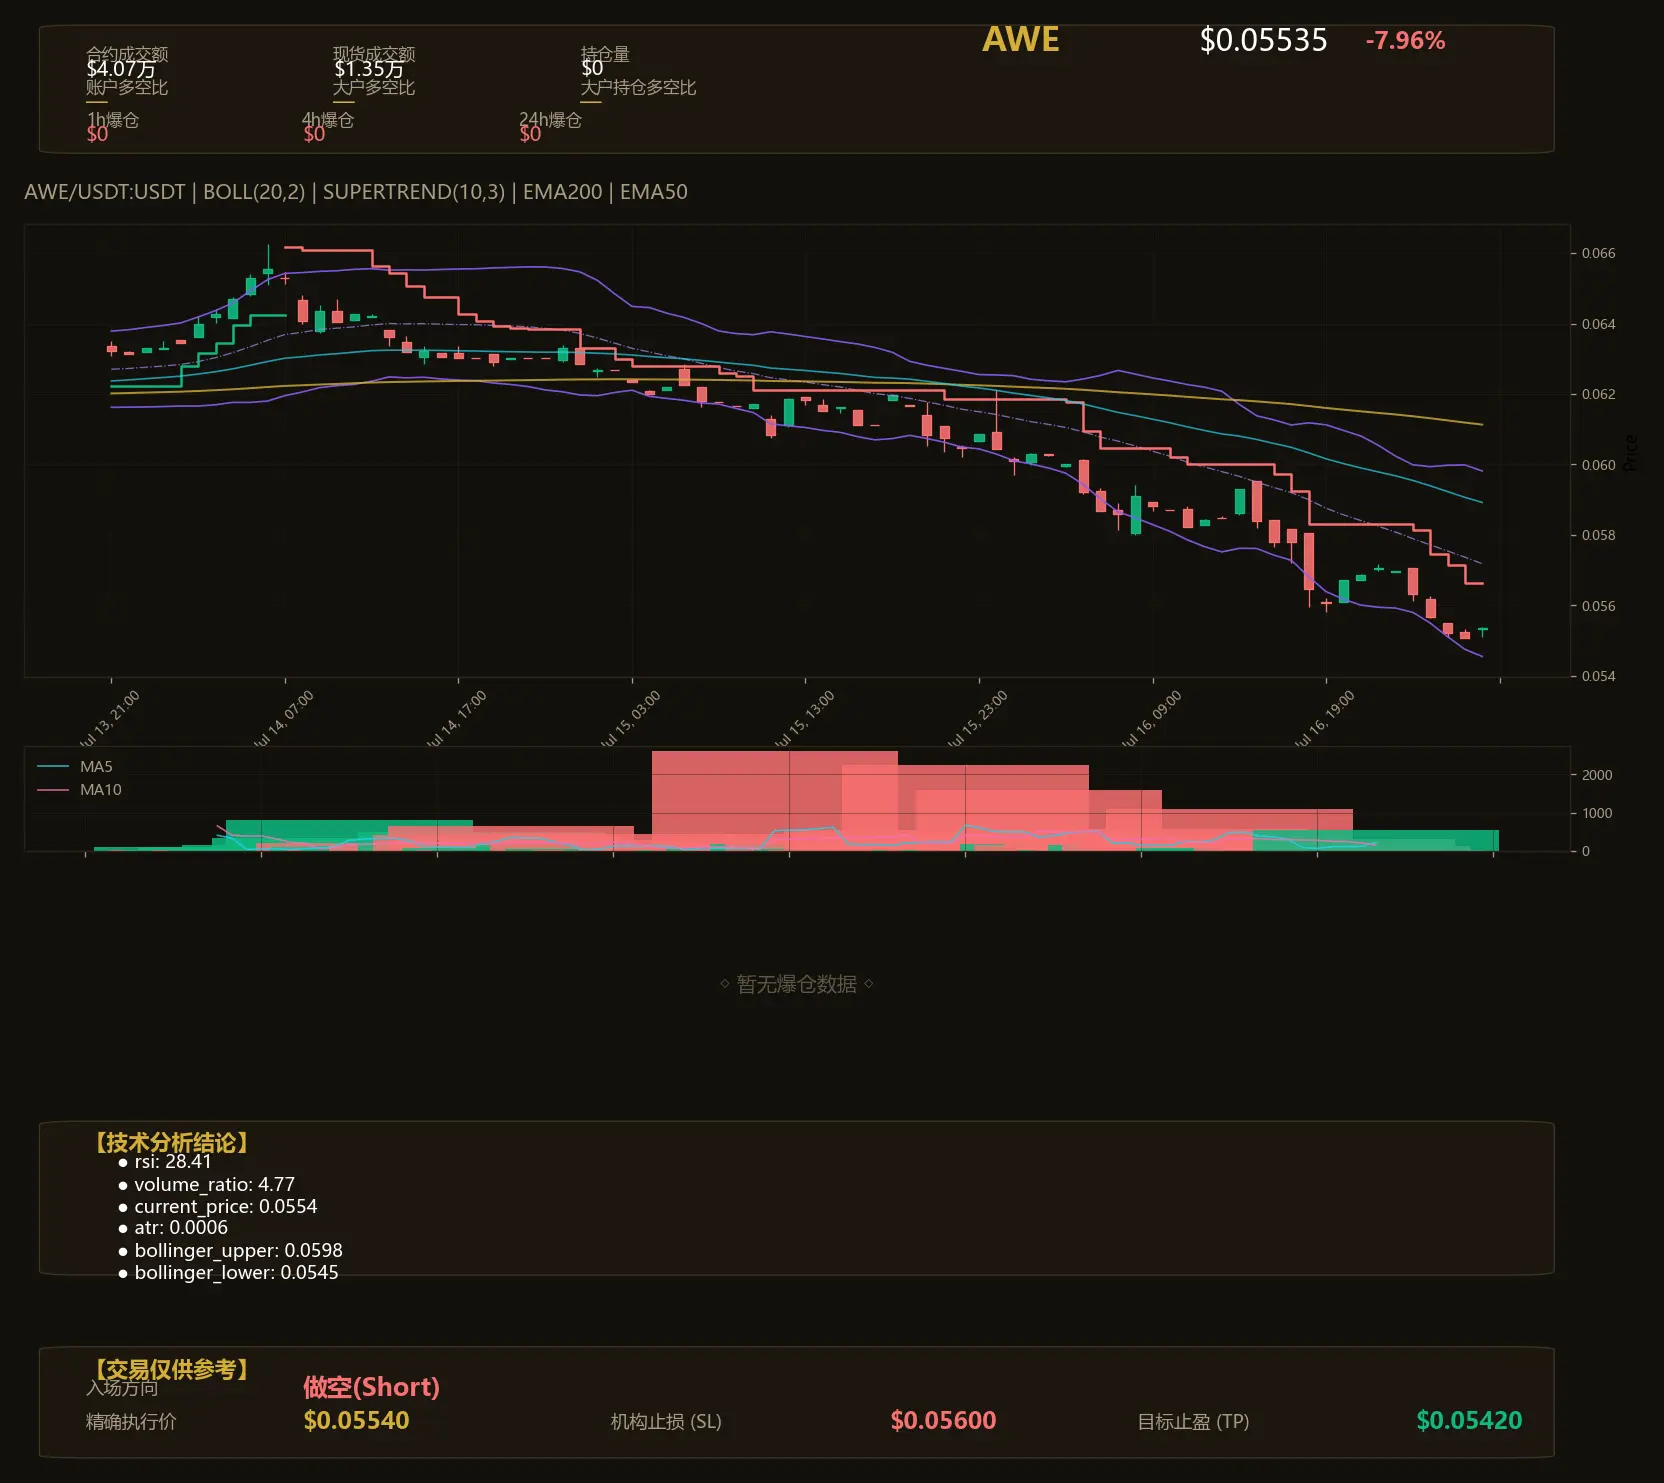Viewport: 1664px width, 1483px height.
Task: Click the 目标止盈 (TP) label
Action: (x=1193, y=1421)
